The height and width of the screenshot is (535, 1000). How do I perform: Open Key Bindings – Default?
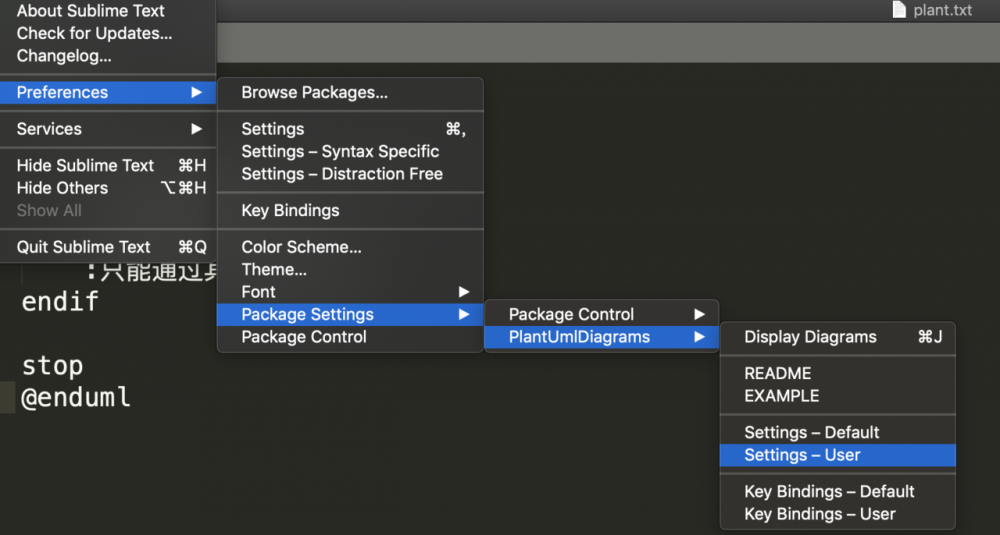click(829, 491)
